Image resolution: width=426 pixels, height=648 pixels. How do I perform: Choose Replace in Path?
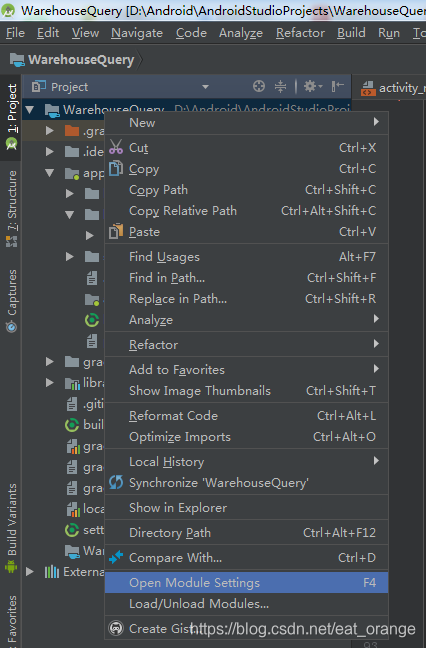246,298
